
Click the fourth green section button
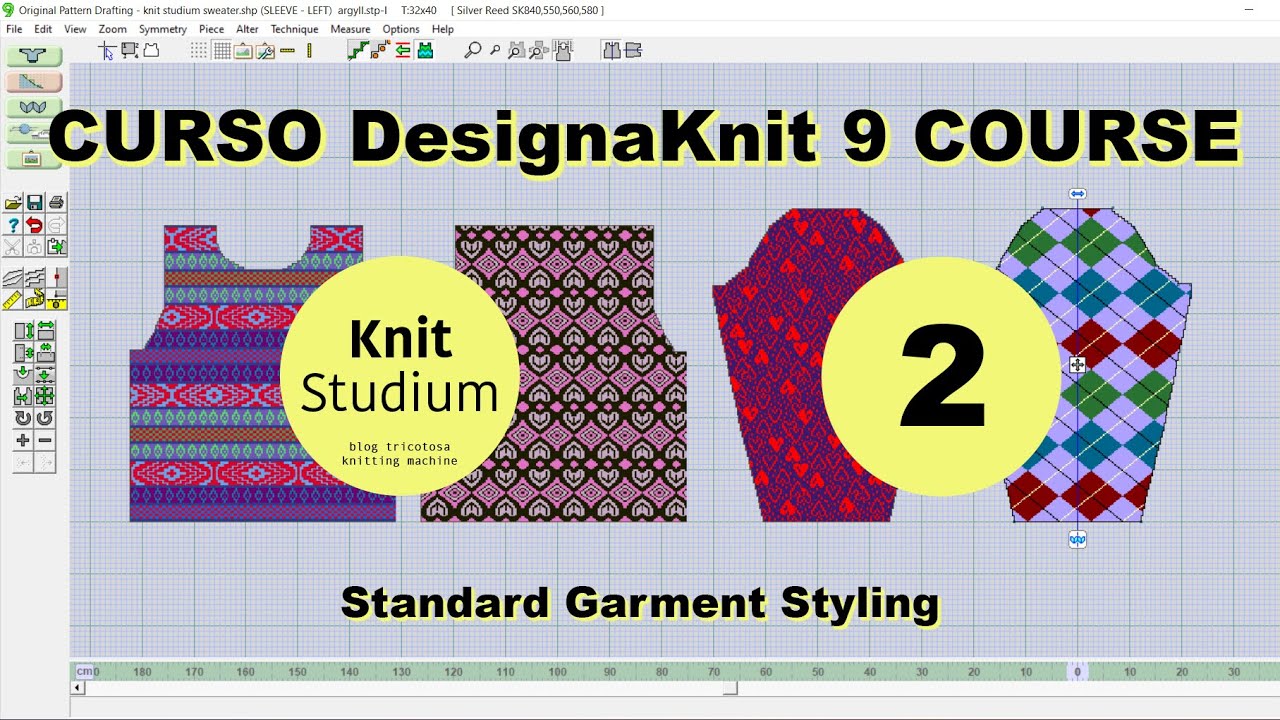[x=34, y=132]
